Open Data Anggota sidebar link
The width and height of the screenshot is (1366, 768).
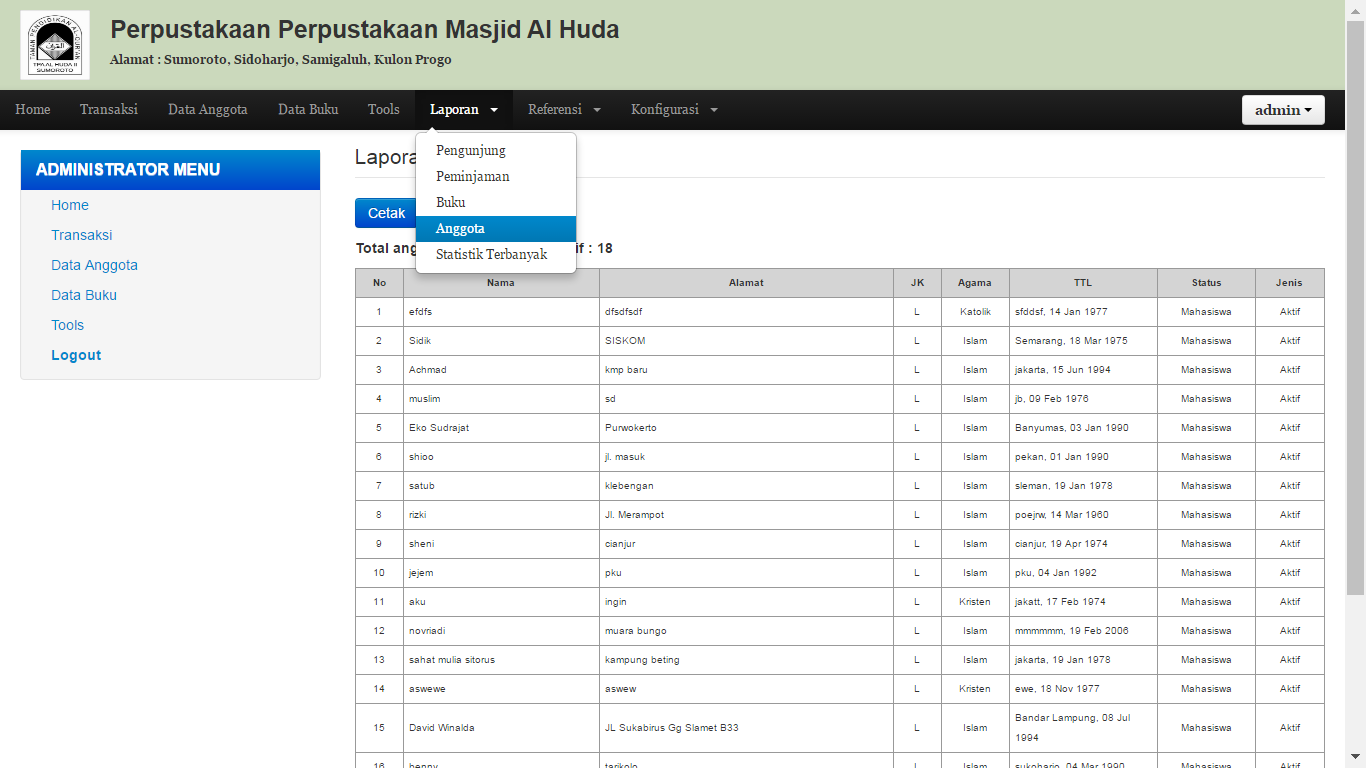[95, 265]
